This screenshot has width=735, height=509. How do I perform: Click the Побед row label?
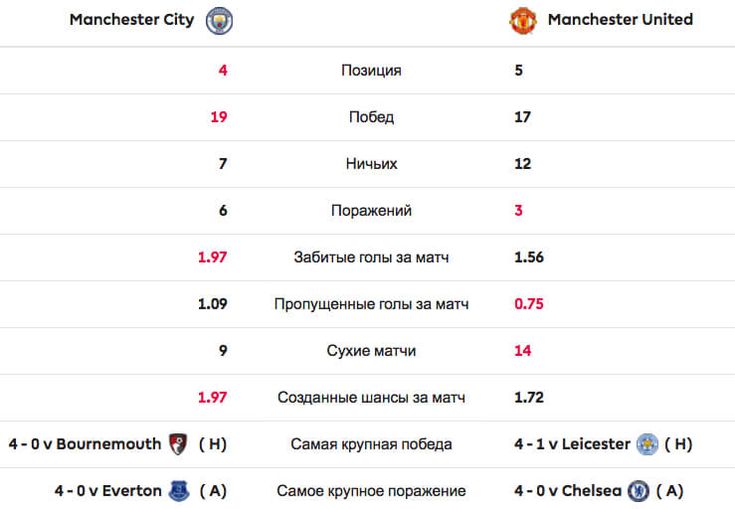[x=371, y=117]
